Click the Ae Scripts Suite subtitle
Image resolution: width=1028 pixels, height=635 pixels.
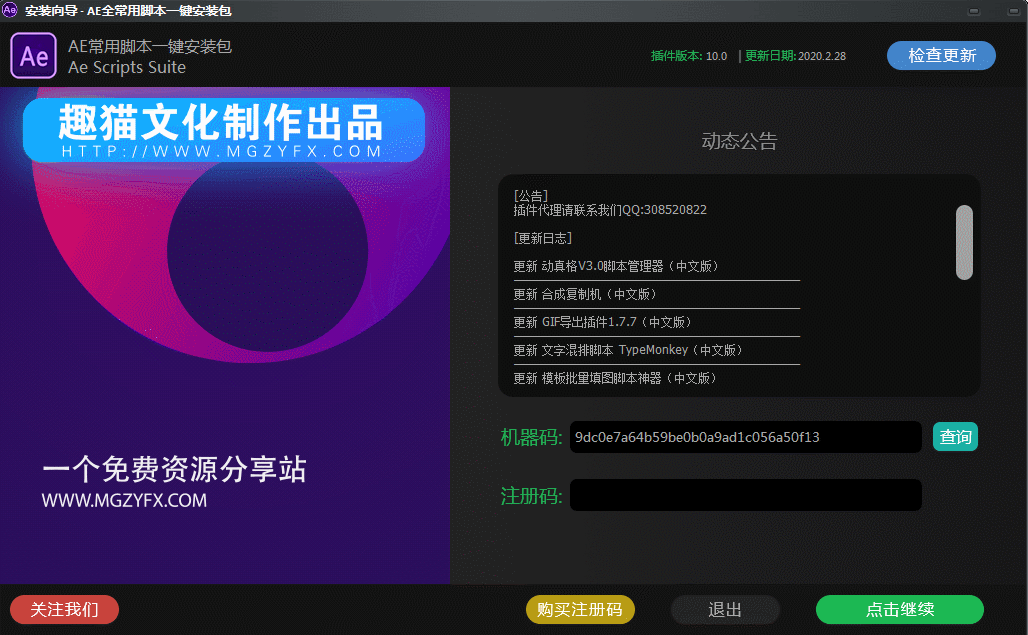(x=127, y=67)
